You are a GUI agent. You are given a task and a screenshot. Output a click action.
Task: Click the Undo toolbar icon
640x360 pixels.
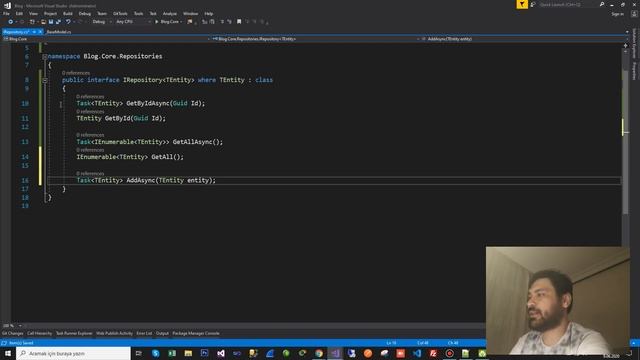68,22
